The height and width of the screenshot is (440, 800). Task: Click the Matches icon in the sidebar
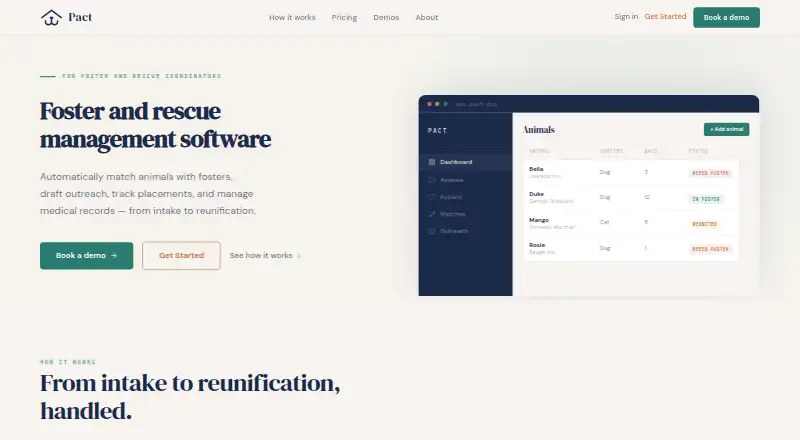(432, 214)
